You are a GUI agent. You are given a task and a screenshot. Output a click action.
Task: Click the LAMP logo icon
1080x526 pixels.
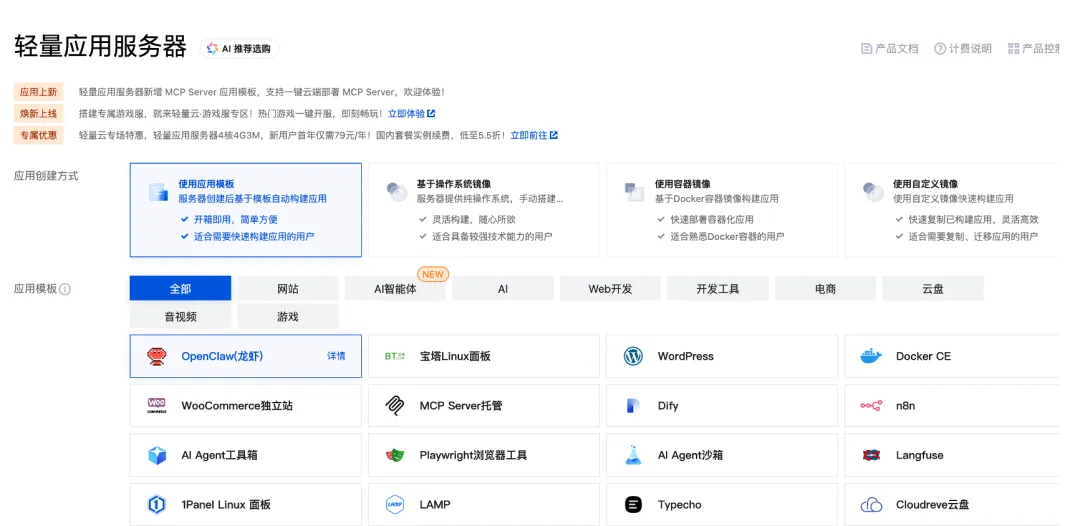click(x=395, y=505)
